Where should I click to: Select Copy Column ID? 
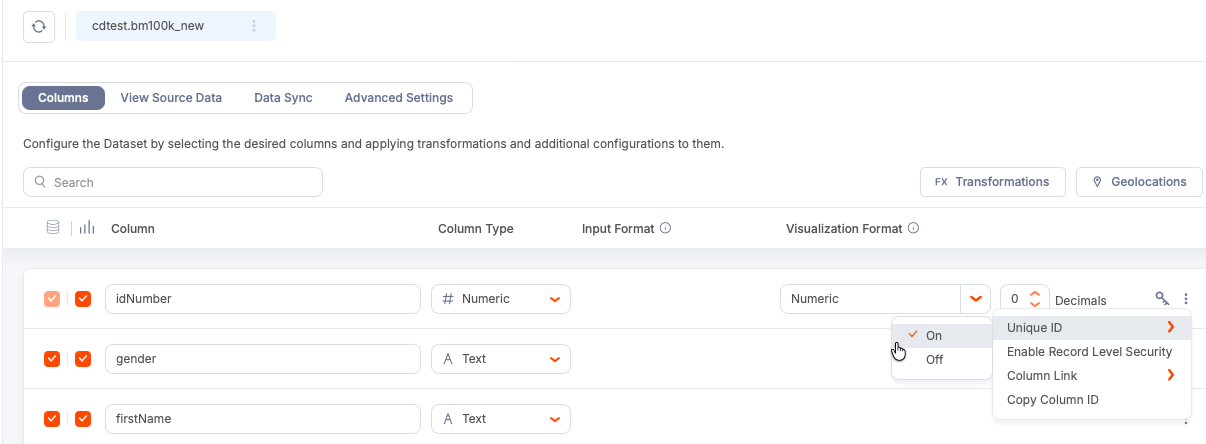pos(1091,400)
